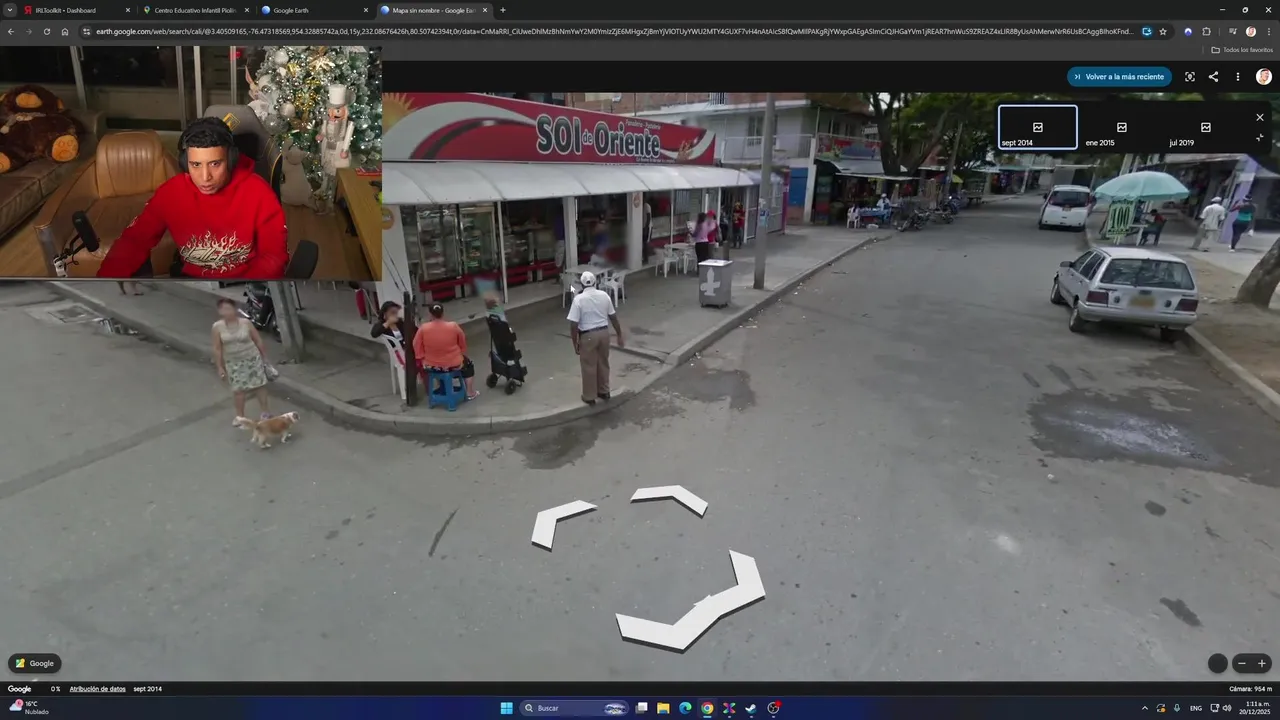This screenshot has height=720, width=1280.
Task: Open Chrome profile avatar in toolbar
Action: (x=1251, y=31)
